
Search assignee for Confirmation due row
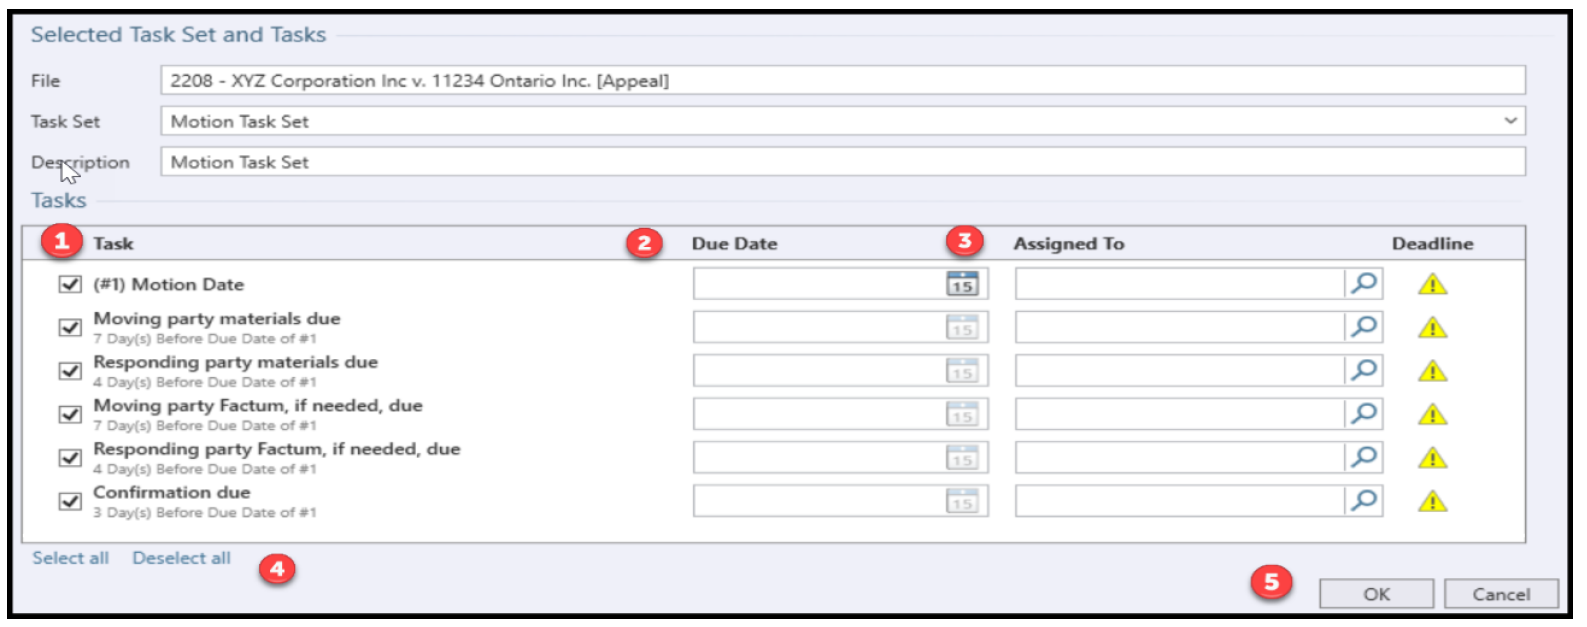1364,501
